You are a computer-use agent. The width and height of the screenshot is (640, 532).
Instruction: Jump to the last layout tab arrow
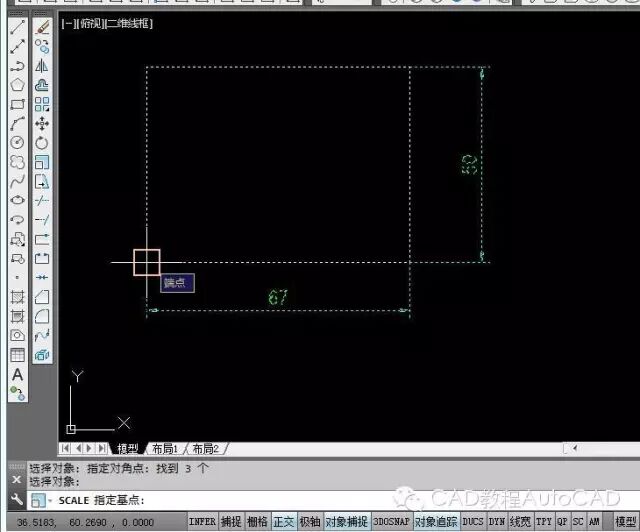pos(102,449)
